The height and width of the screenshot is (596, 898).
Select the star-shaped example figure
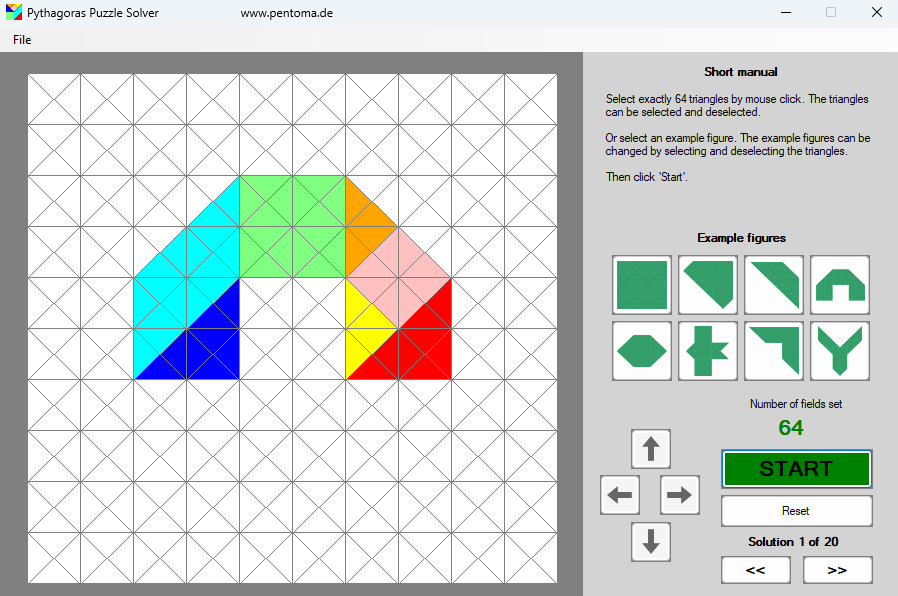(707, 351)
